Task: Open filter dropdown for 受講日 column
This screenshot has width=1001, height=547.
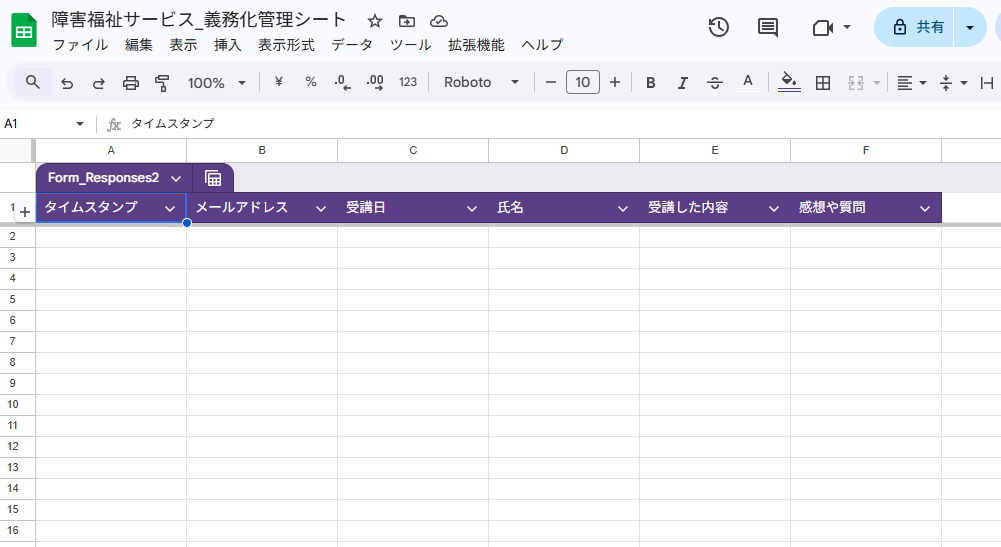Action: [472, 208]
